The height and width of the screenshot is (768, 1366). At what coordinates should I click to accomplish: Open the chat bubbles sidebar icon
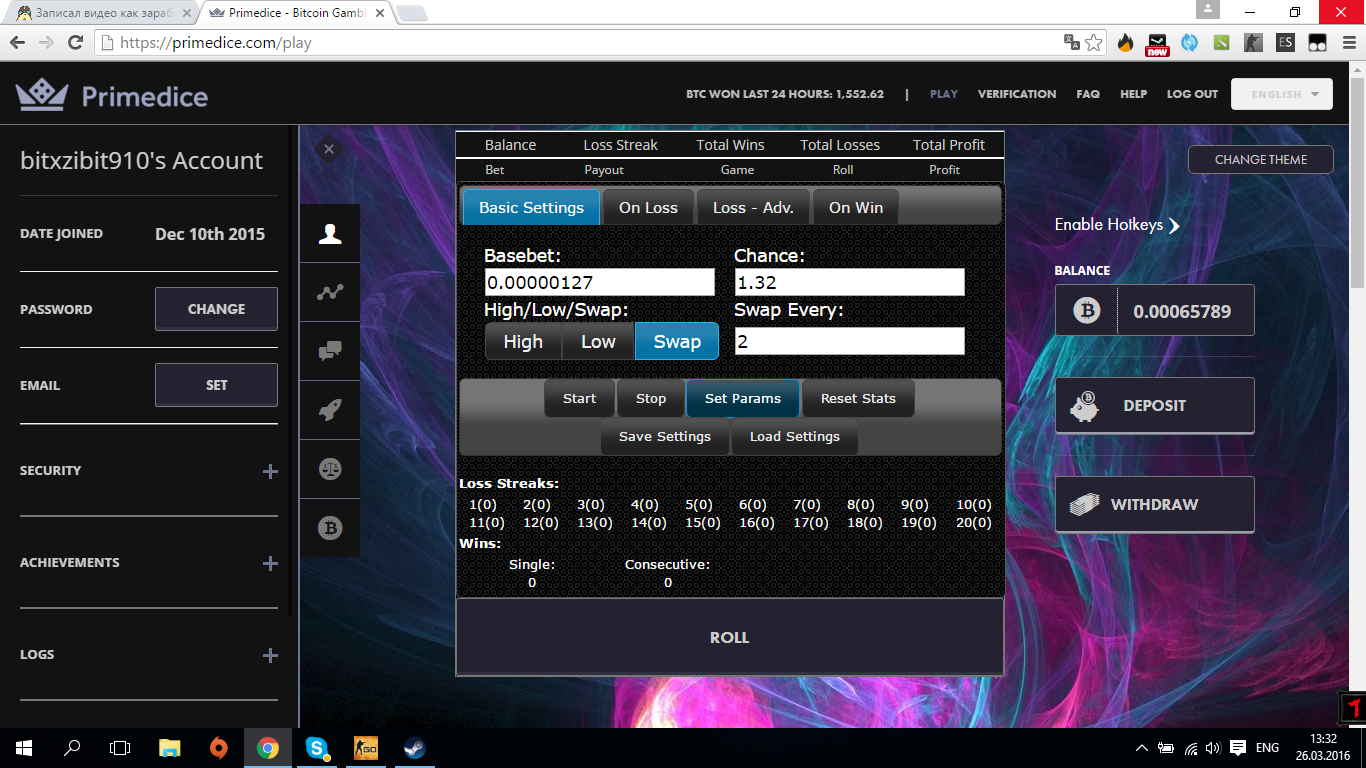click(x=330, y=351)
